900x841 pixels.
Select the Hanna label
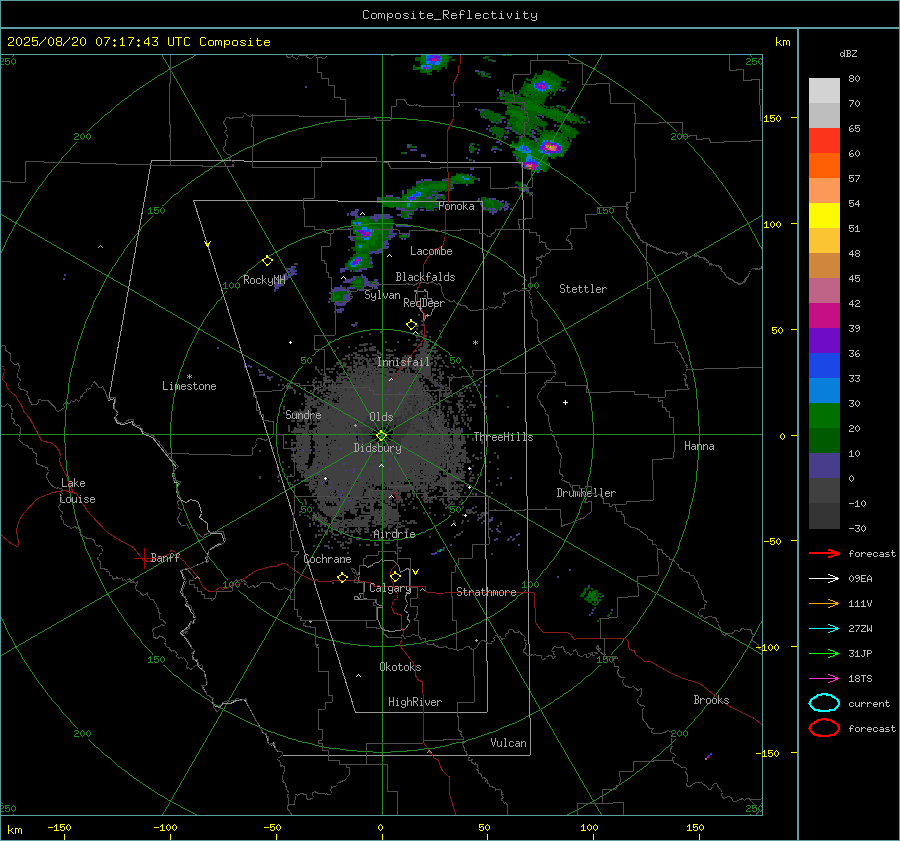pyautogui.click(x=699, y=446)
